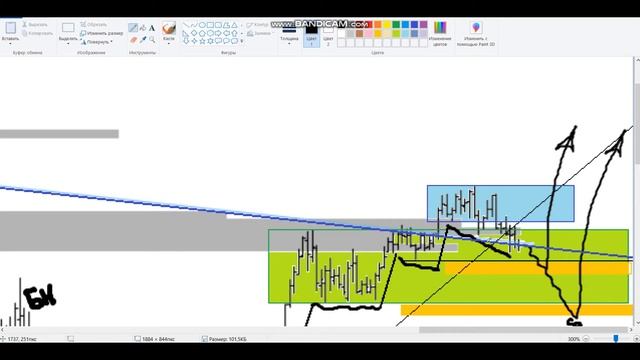The height and width of the screenshot is (360, 640).
Task: Choose the Oval callout shape
Action: click(227, 41)
